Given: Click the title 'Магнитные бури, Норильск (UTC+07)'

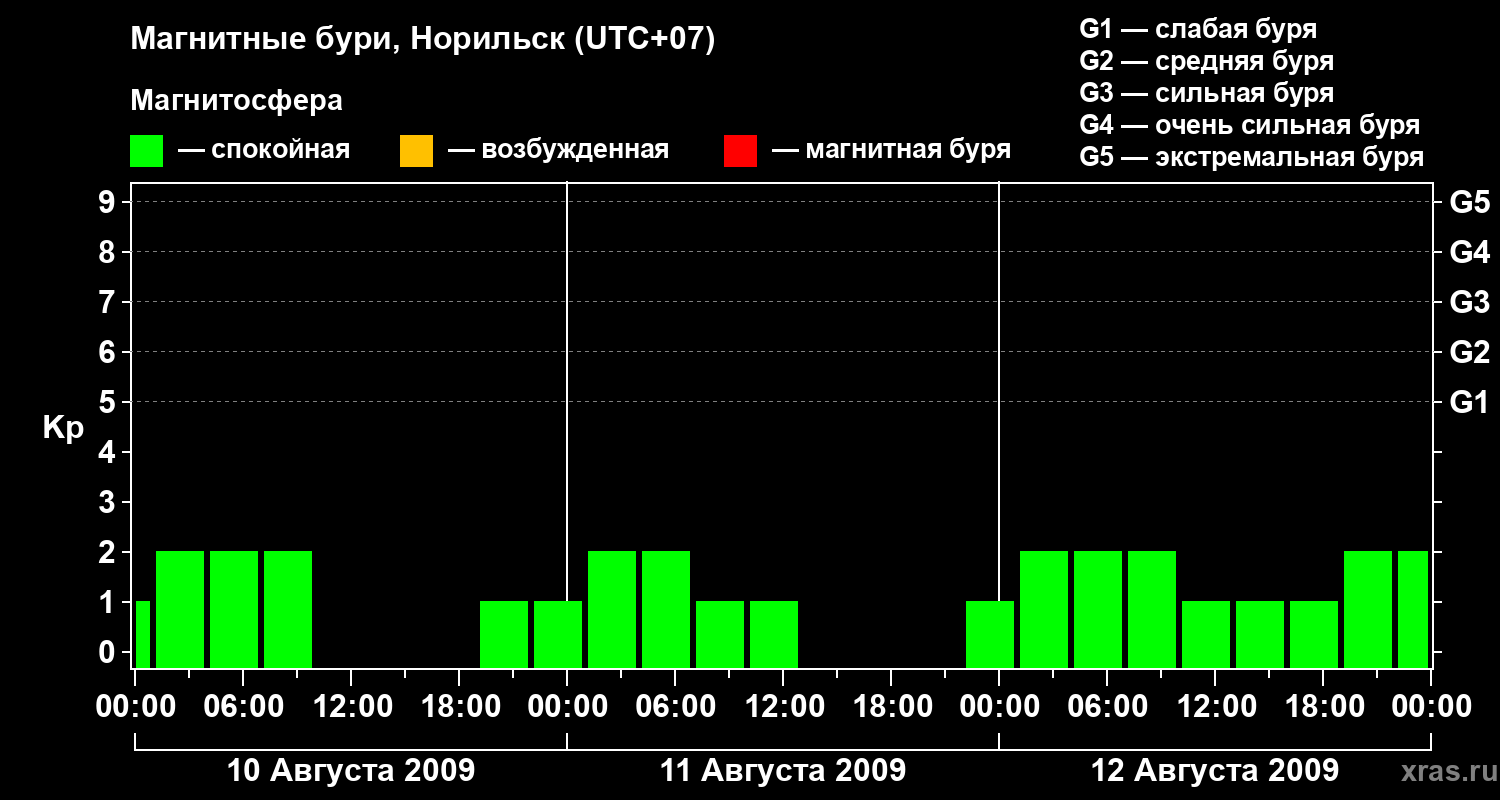Looking at the screenshot, I should pos(423,41).
